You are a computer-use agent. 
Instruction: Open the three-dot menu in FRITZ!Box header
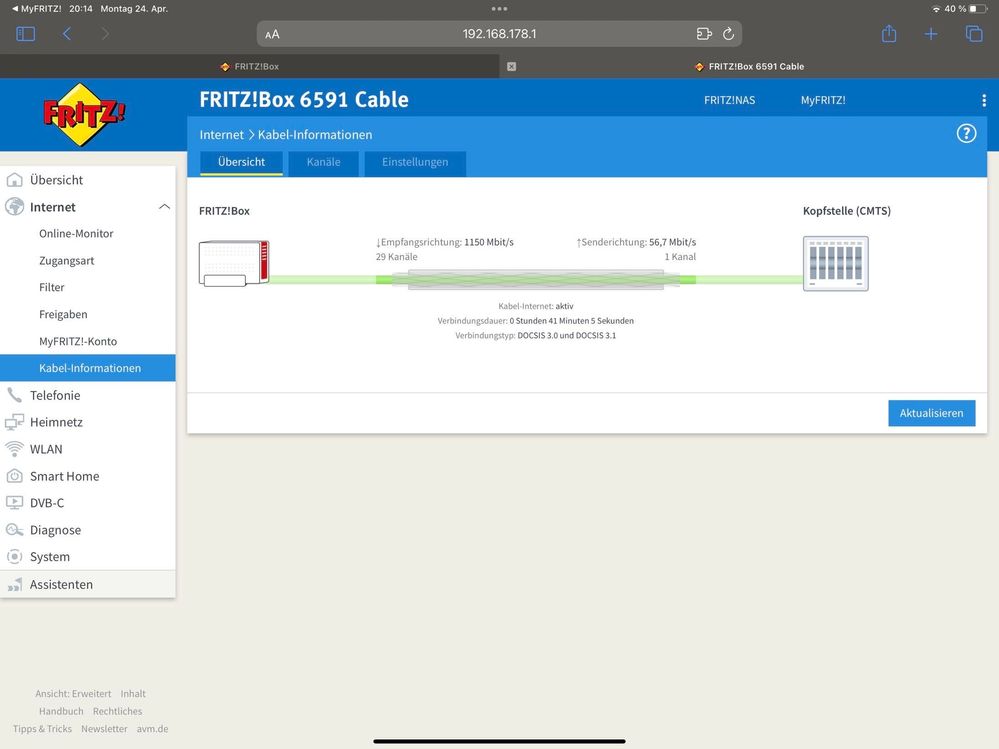tap(984, 100)
